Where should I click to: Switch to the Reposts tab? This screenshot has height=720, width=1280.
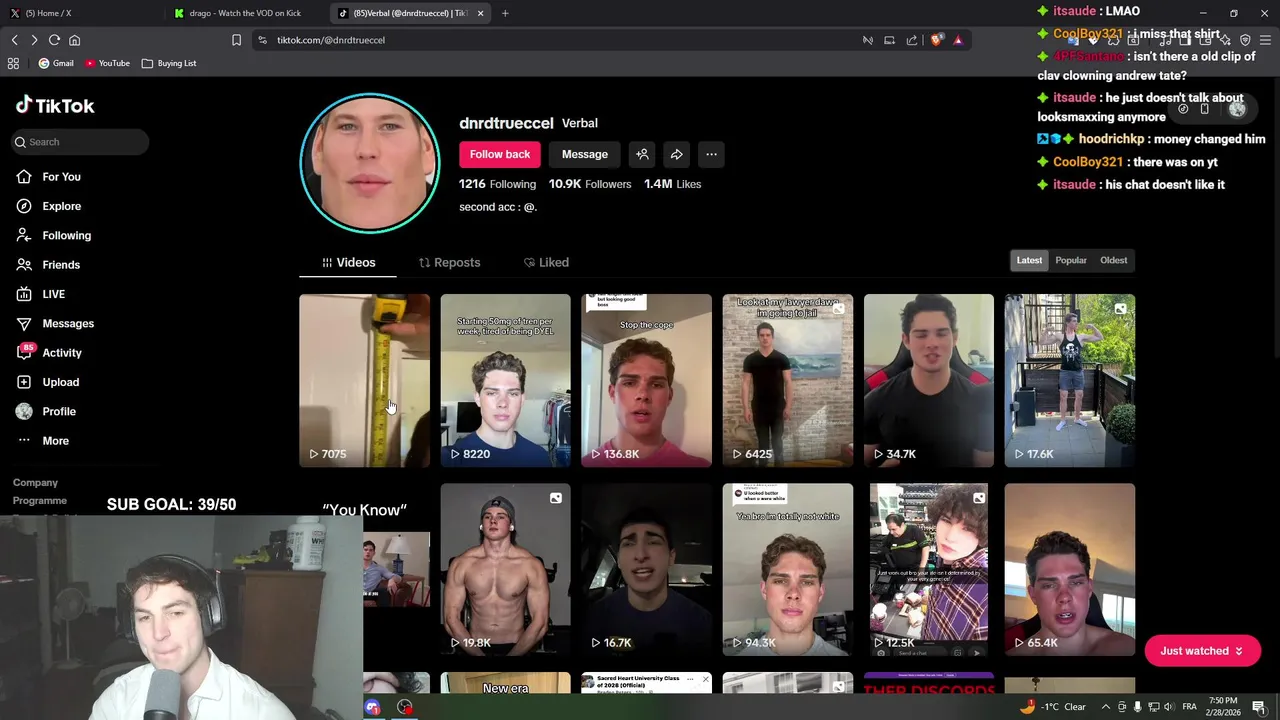click(x=449, y=262)
